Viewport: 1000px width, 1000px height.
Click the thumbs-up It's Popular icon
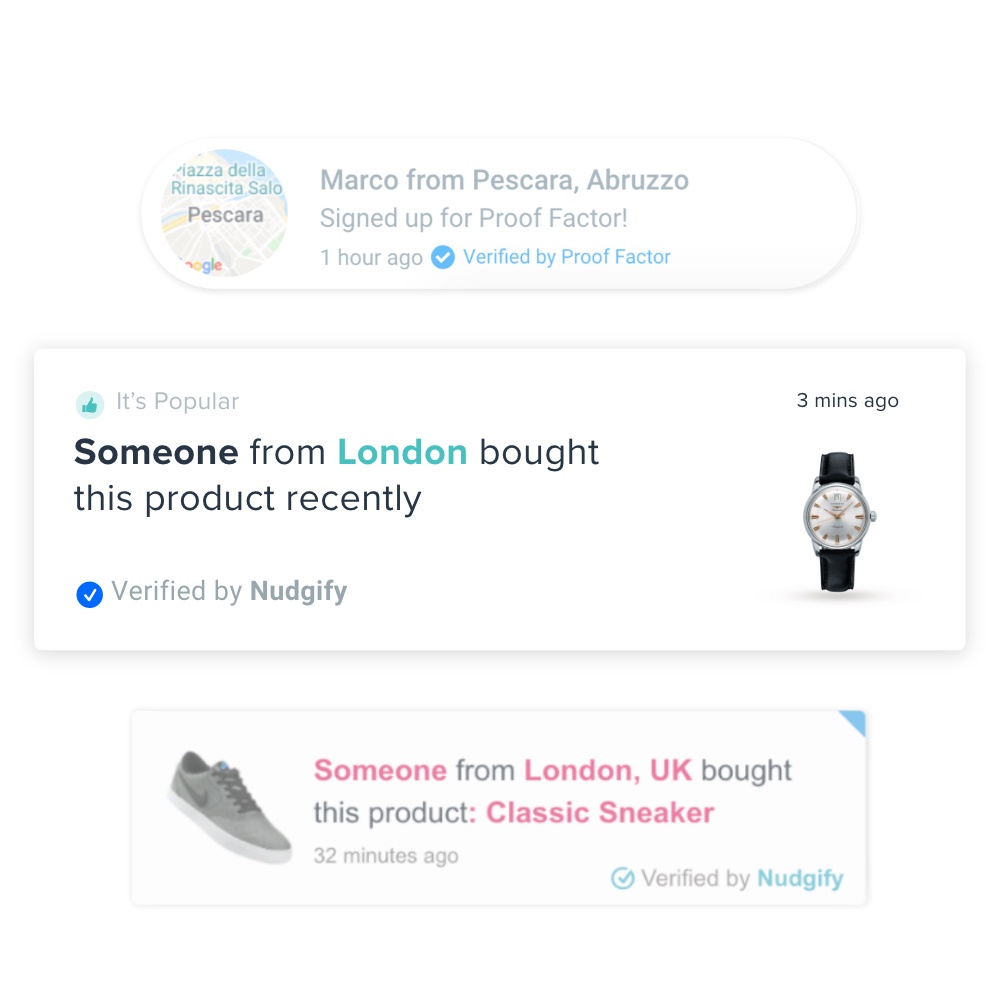tap(90, 404)
